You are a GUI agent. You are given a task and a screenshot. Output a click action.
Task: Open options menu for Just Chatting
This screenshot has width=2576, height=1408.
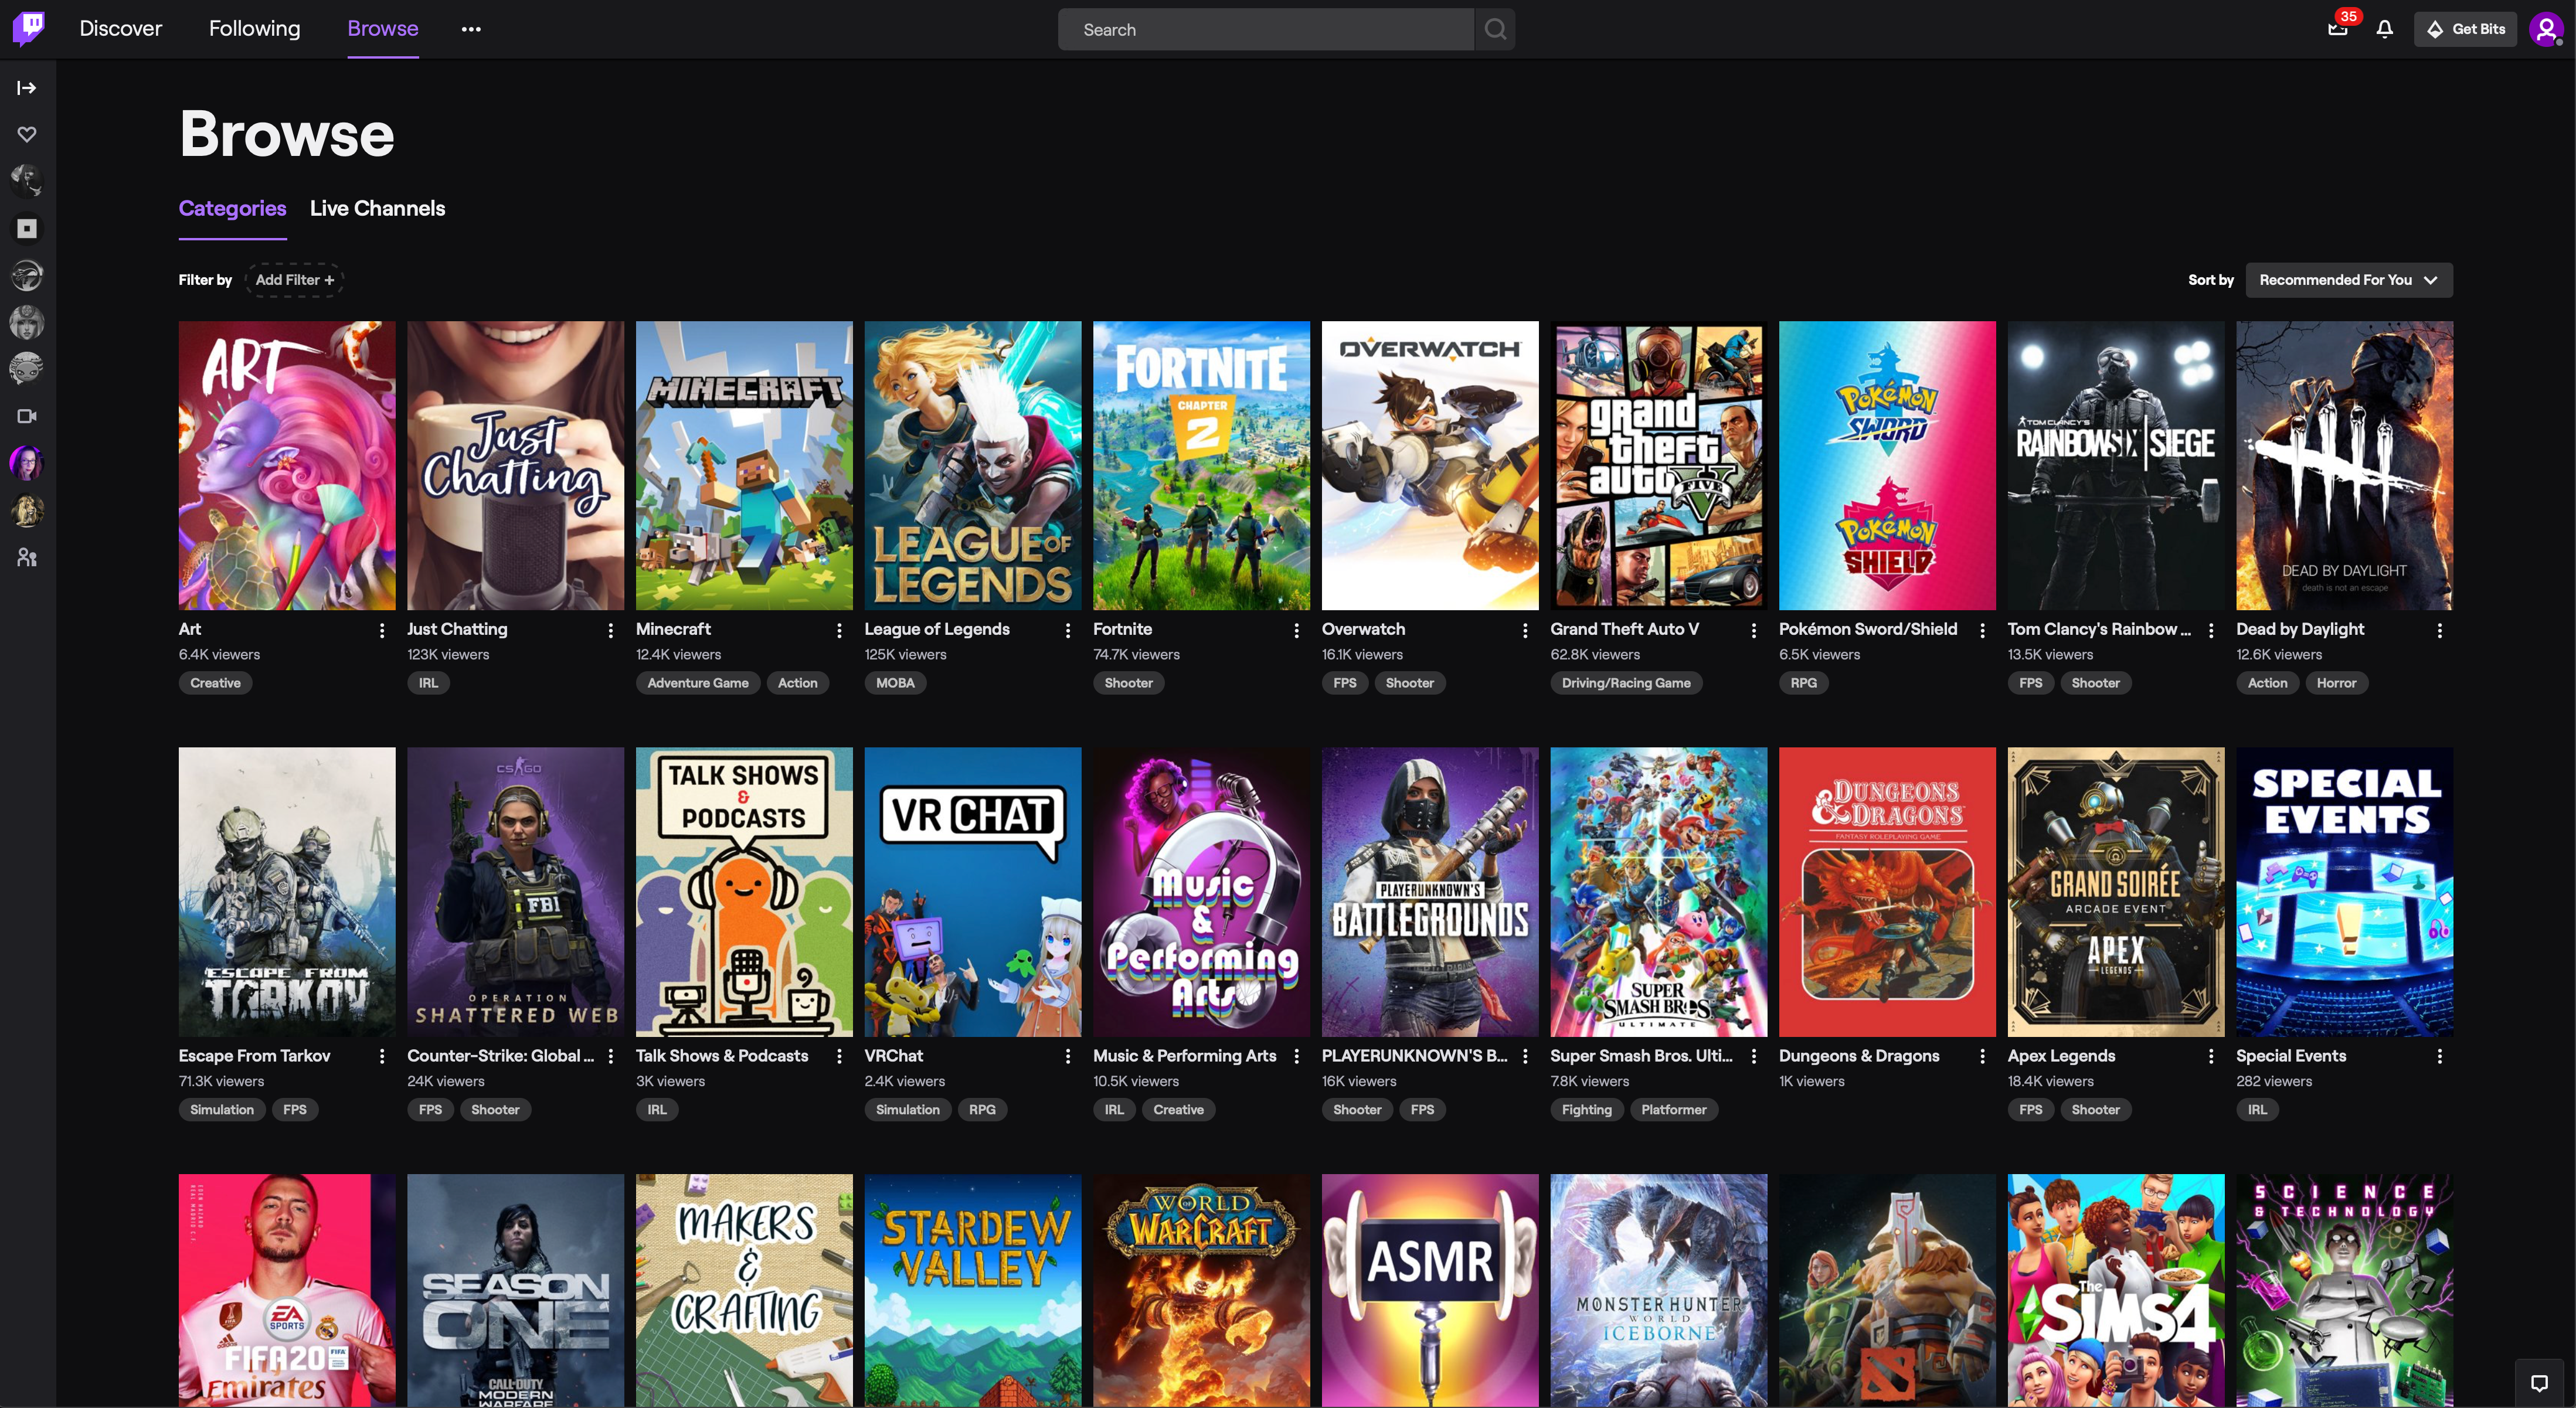(611, 630)
